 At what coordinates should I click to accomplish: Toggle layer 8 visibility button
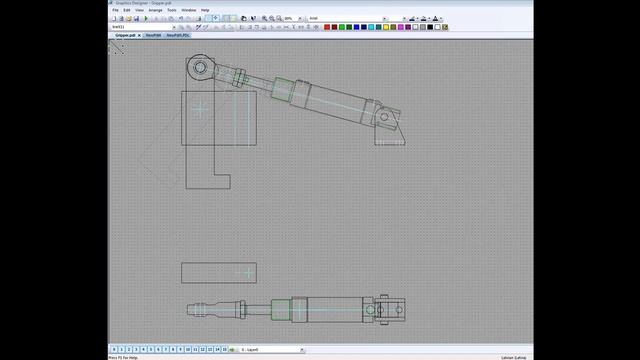(x=173, y=350)
